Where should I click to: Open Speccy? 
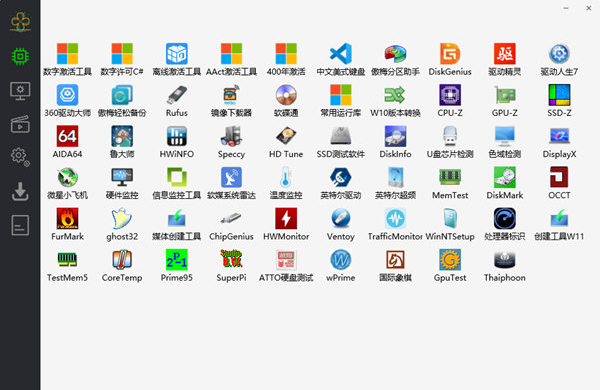[x=231, y=142]
